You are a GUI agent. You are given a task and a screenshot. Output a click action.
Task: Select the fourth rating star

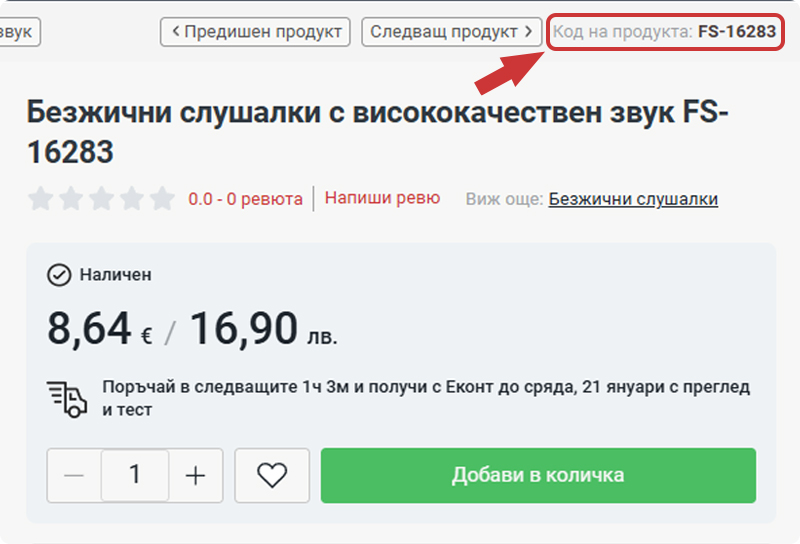coord(131,199)
